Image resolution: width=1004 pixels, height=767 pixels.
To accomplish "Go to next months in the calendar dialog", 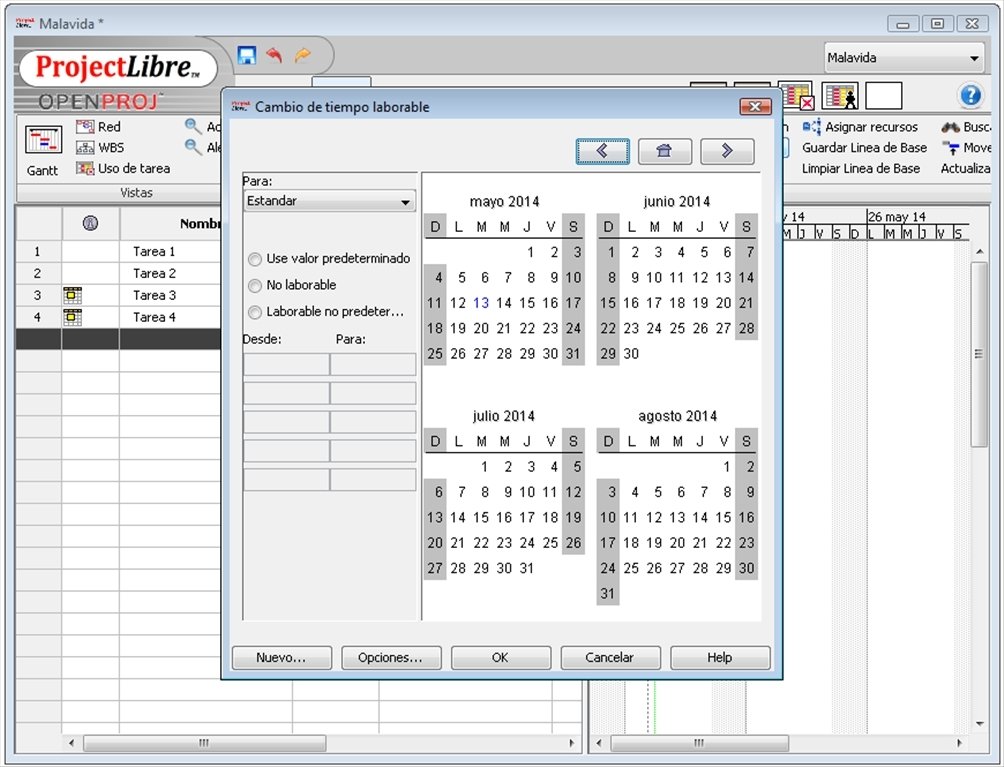I will [x=727, y=151].
